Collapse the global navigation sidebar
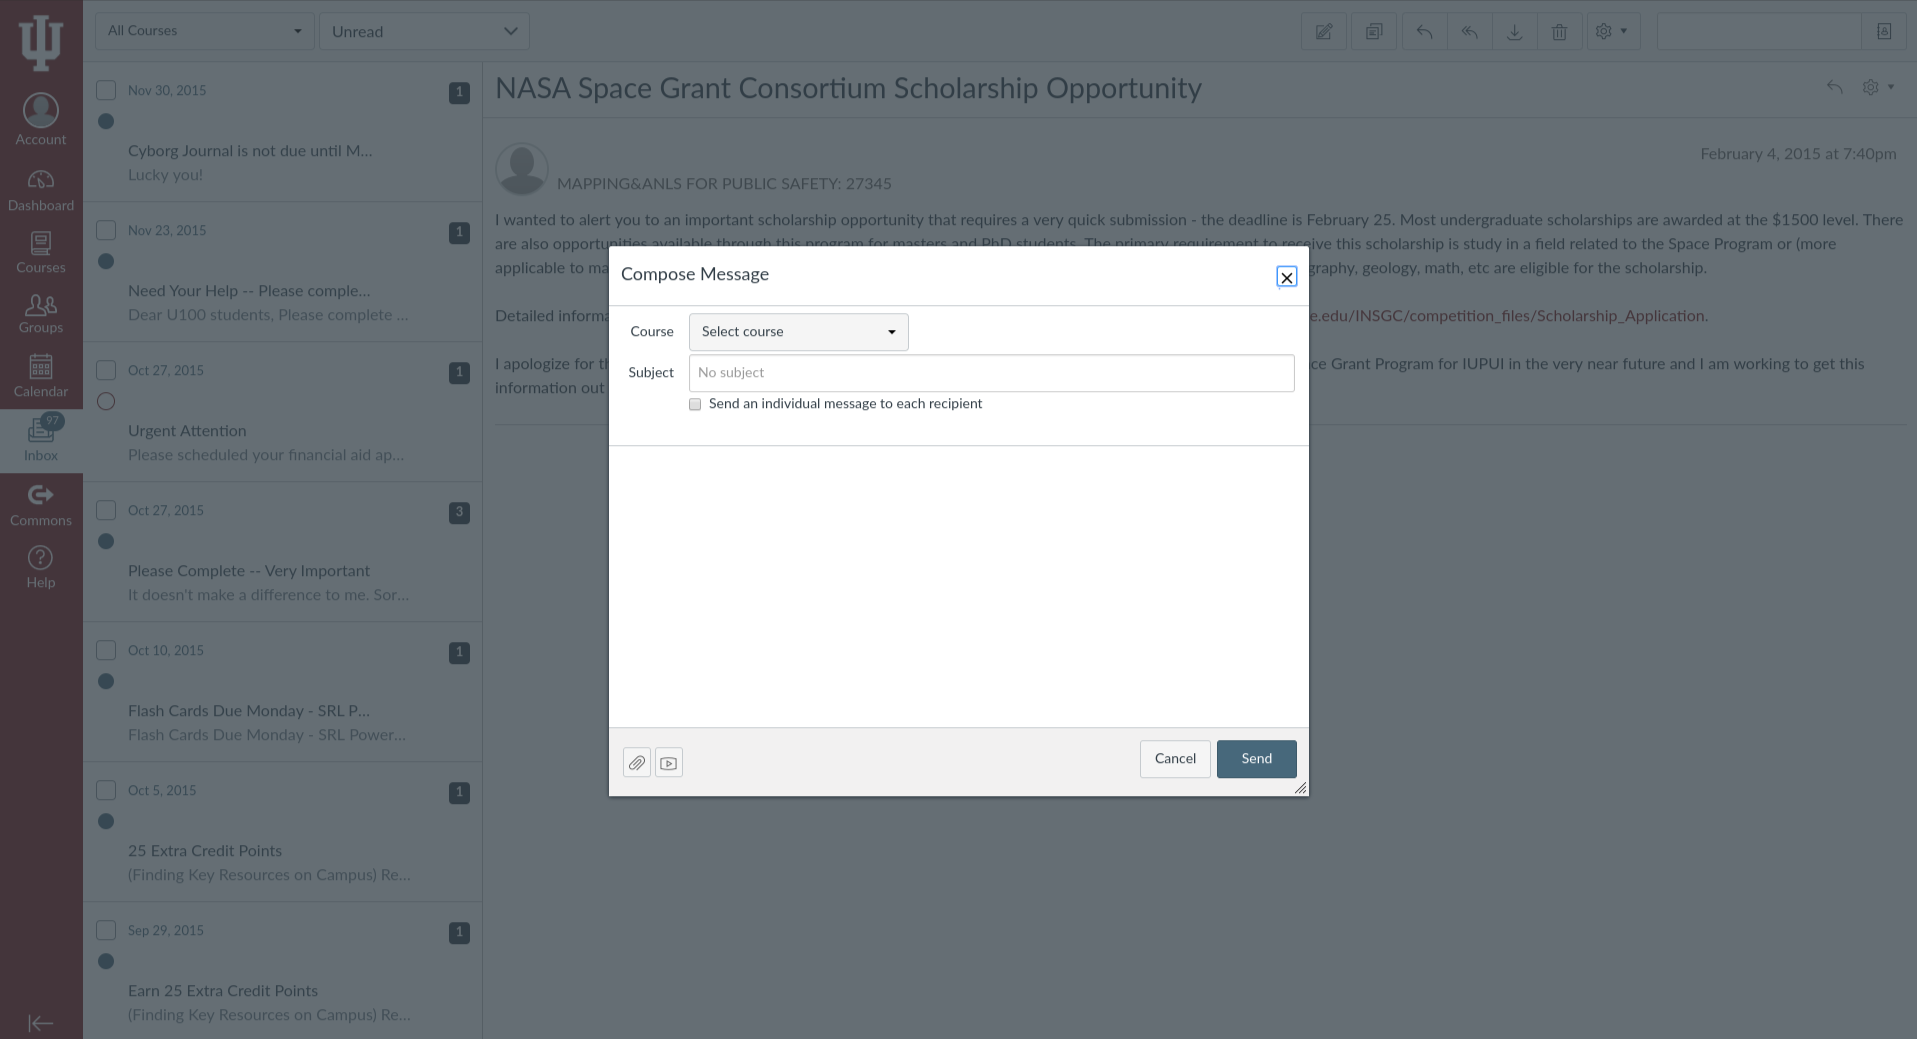The width and height of the screenshot is (1917, 1039). [41, 1022]
